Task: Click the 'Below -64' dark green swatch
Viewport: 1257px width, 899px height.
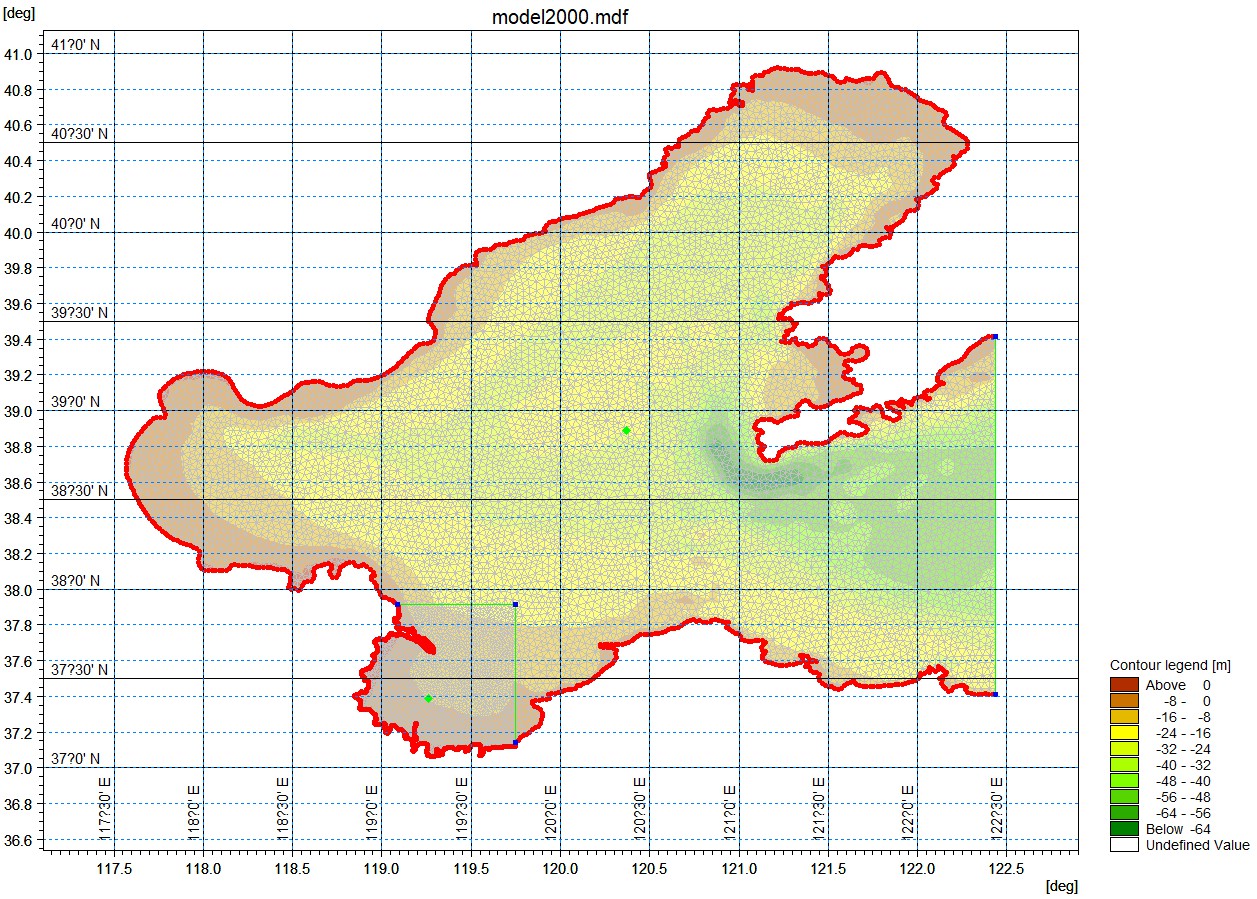Action: 1124,829
